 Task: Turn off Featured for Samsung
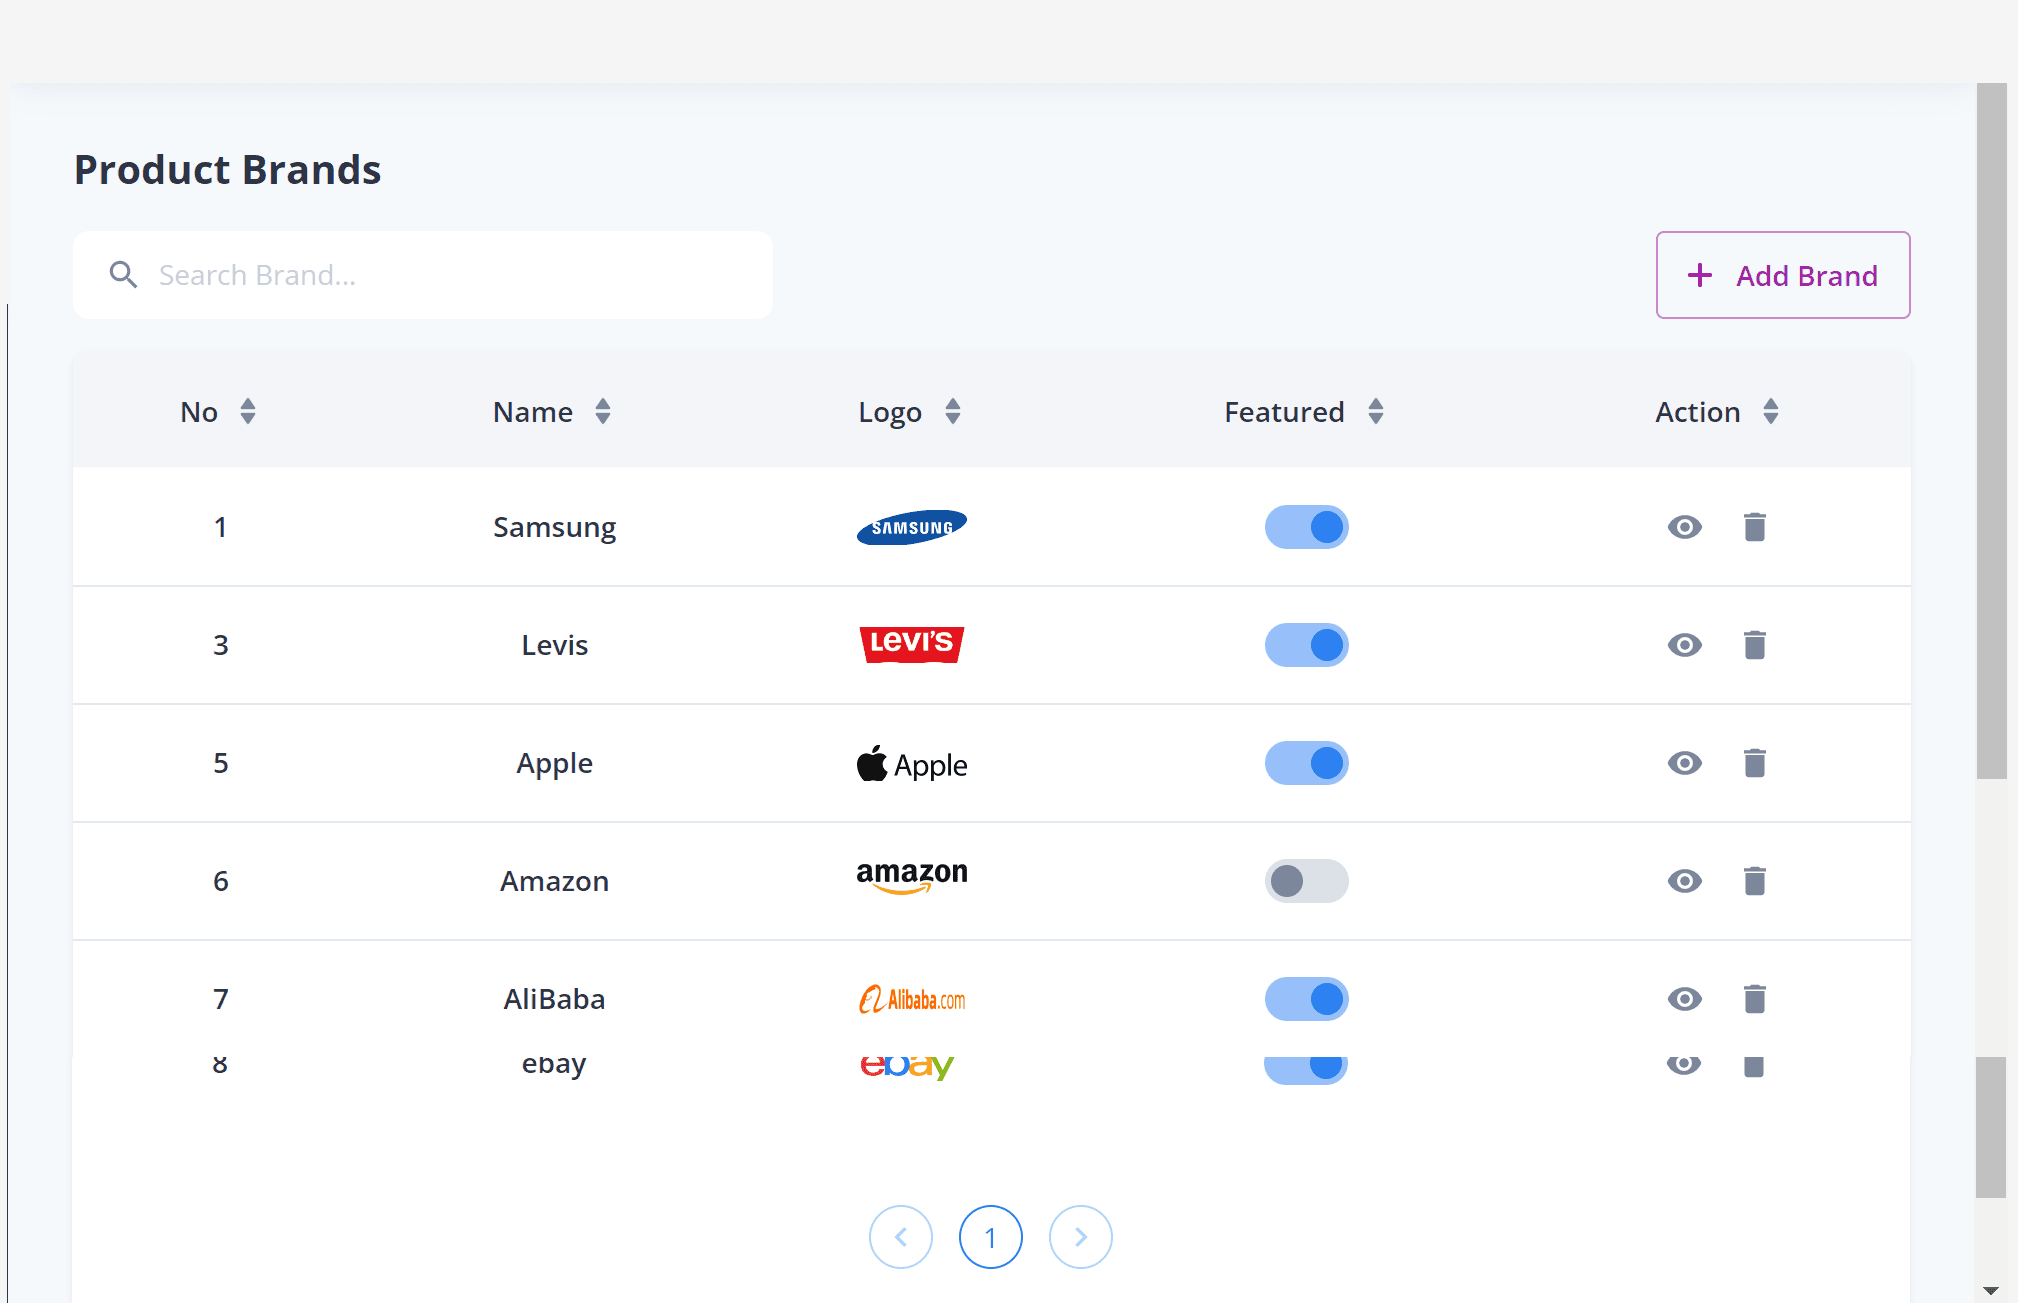(1307, 527)
